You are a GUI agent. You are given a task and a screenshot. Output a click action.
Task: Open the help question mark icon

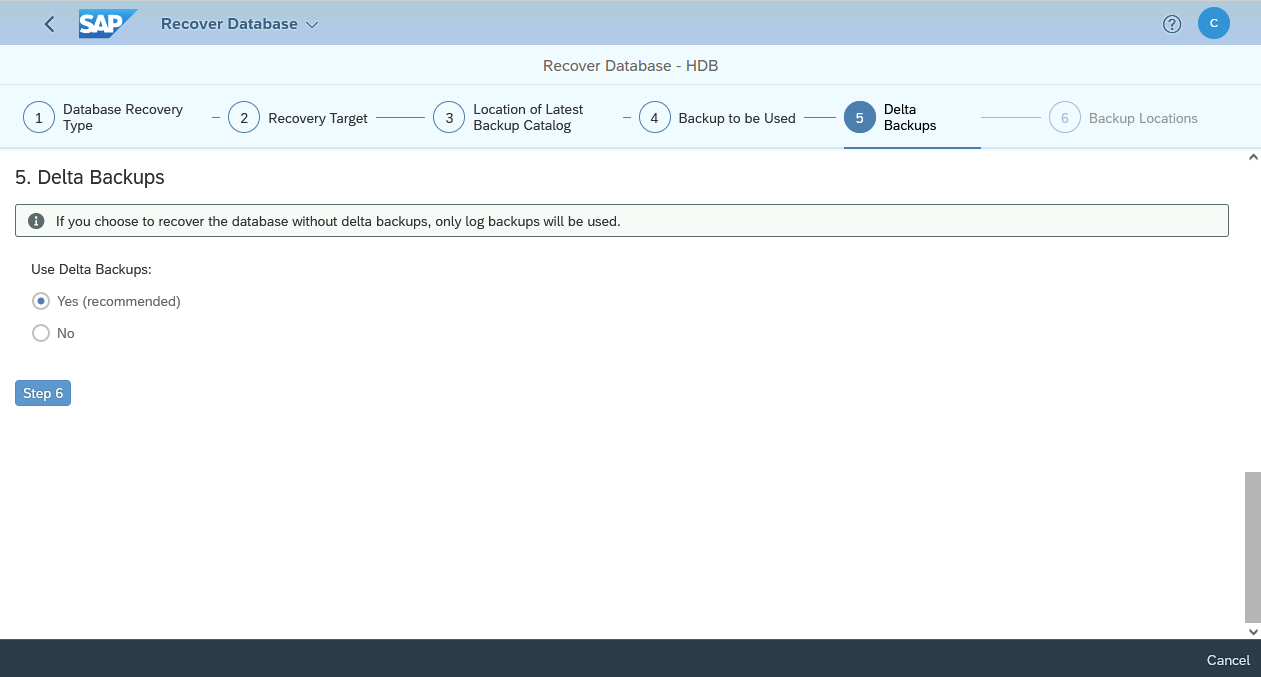[x=1172, y=24]
